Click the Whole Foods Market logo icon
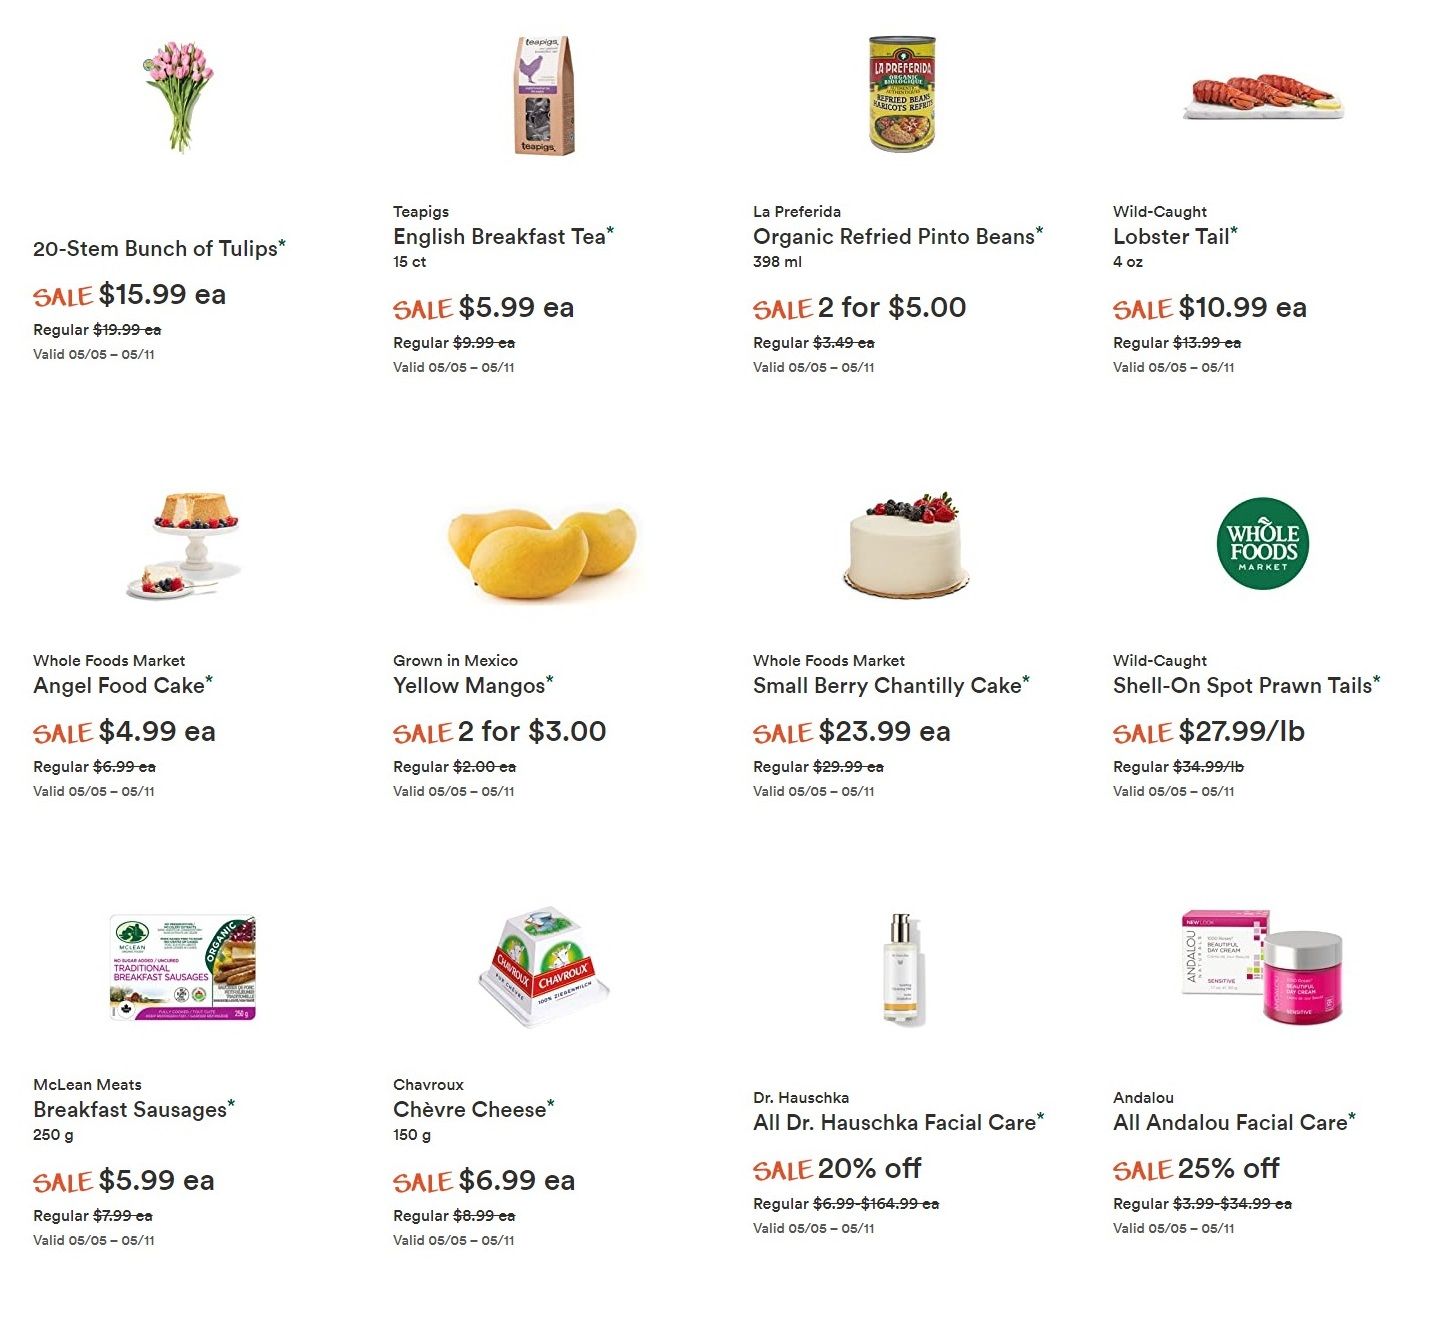The width and height of the screenshot is (1446, 1326). 1263,544
